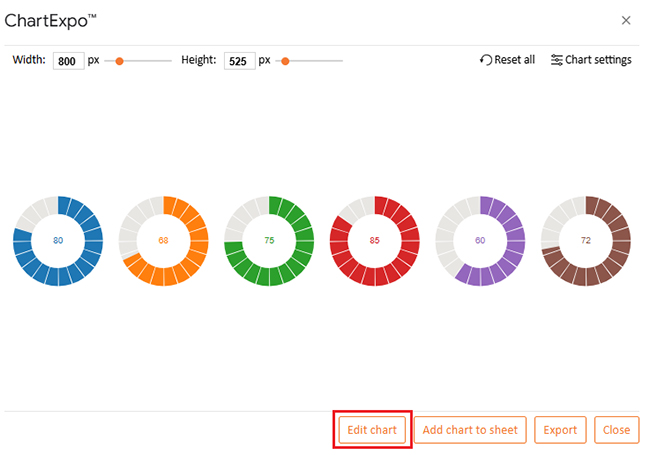Select the brown donut chart showing 72
This screenshot has height=455, width=650.
pos(585,240)
